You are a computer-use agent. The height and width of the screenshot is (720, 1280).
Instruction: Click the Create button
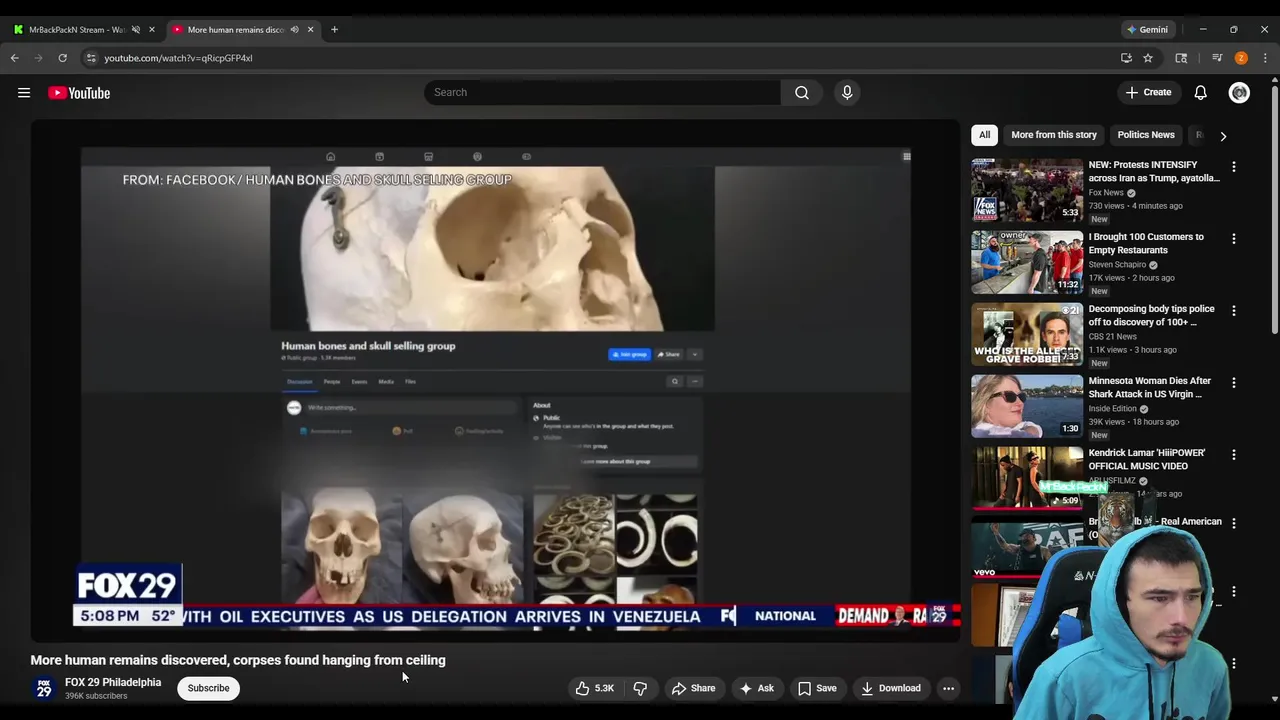click(x=1148, y=92)
